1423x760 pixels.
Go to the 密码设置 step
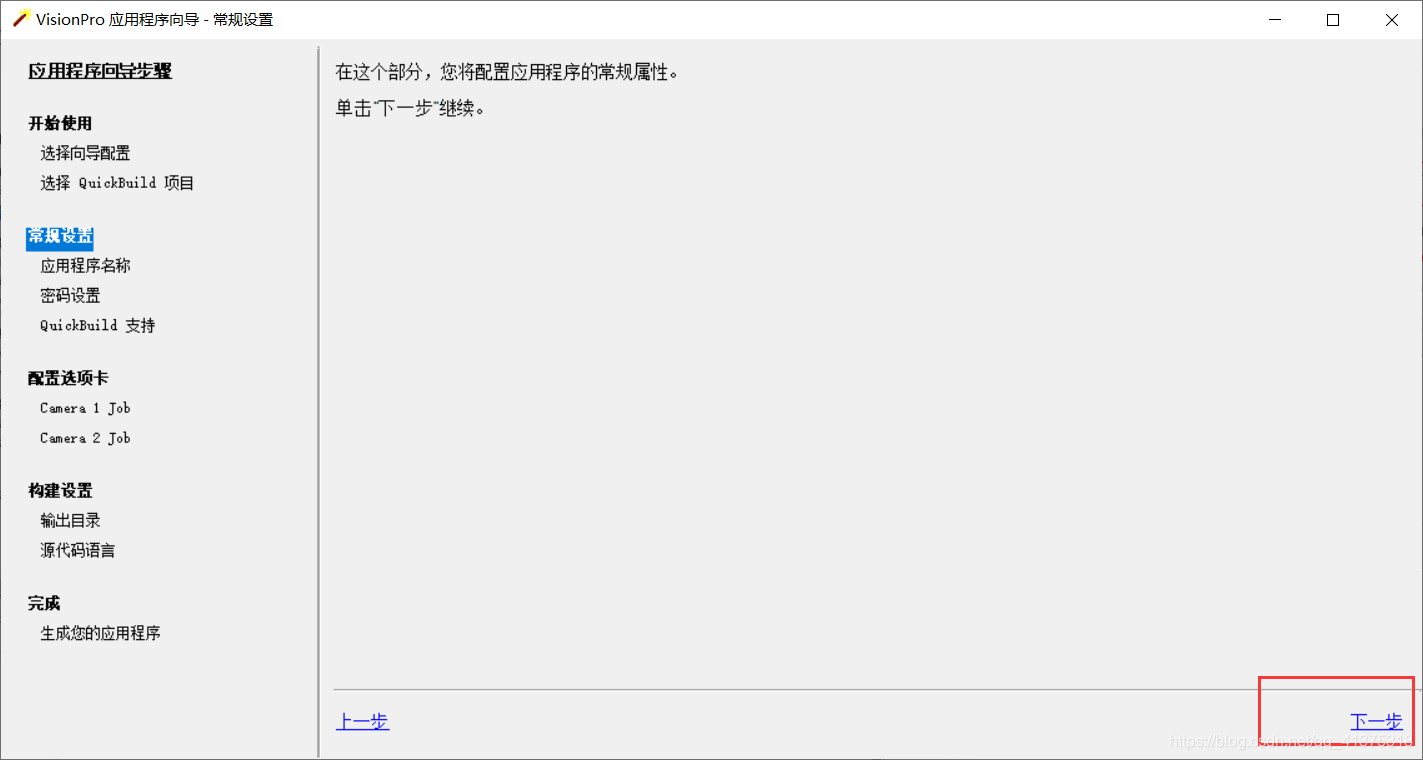[69, 295]
